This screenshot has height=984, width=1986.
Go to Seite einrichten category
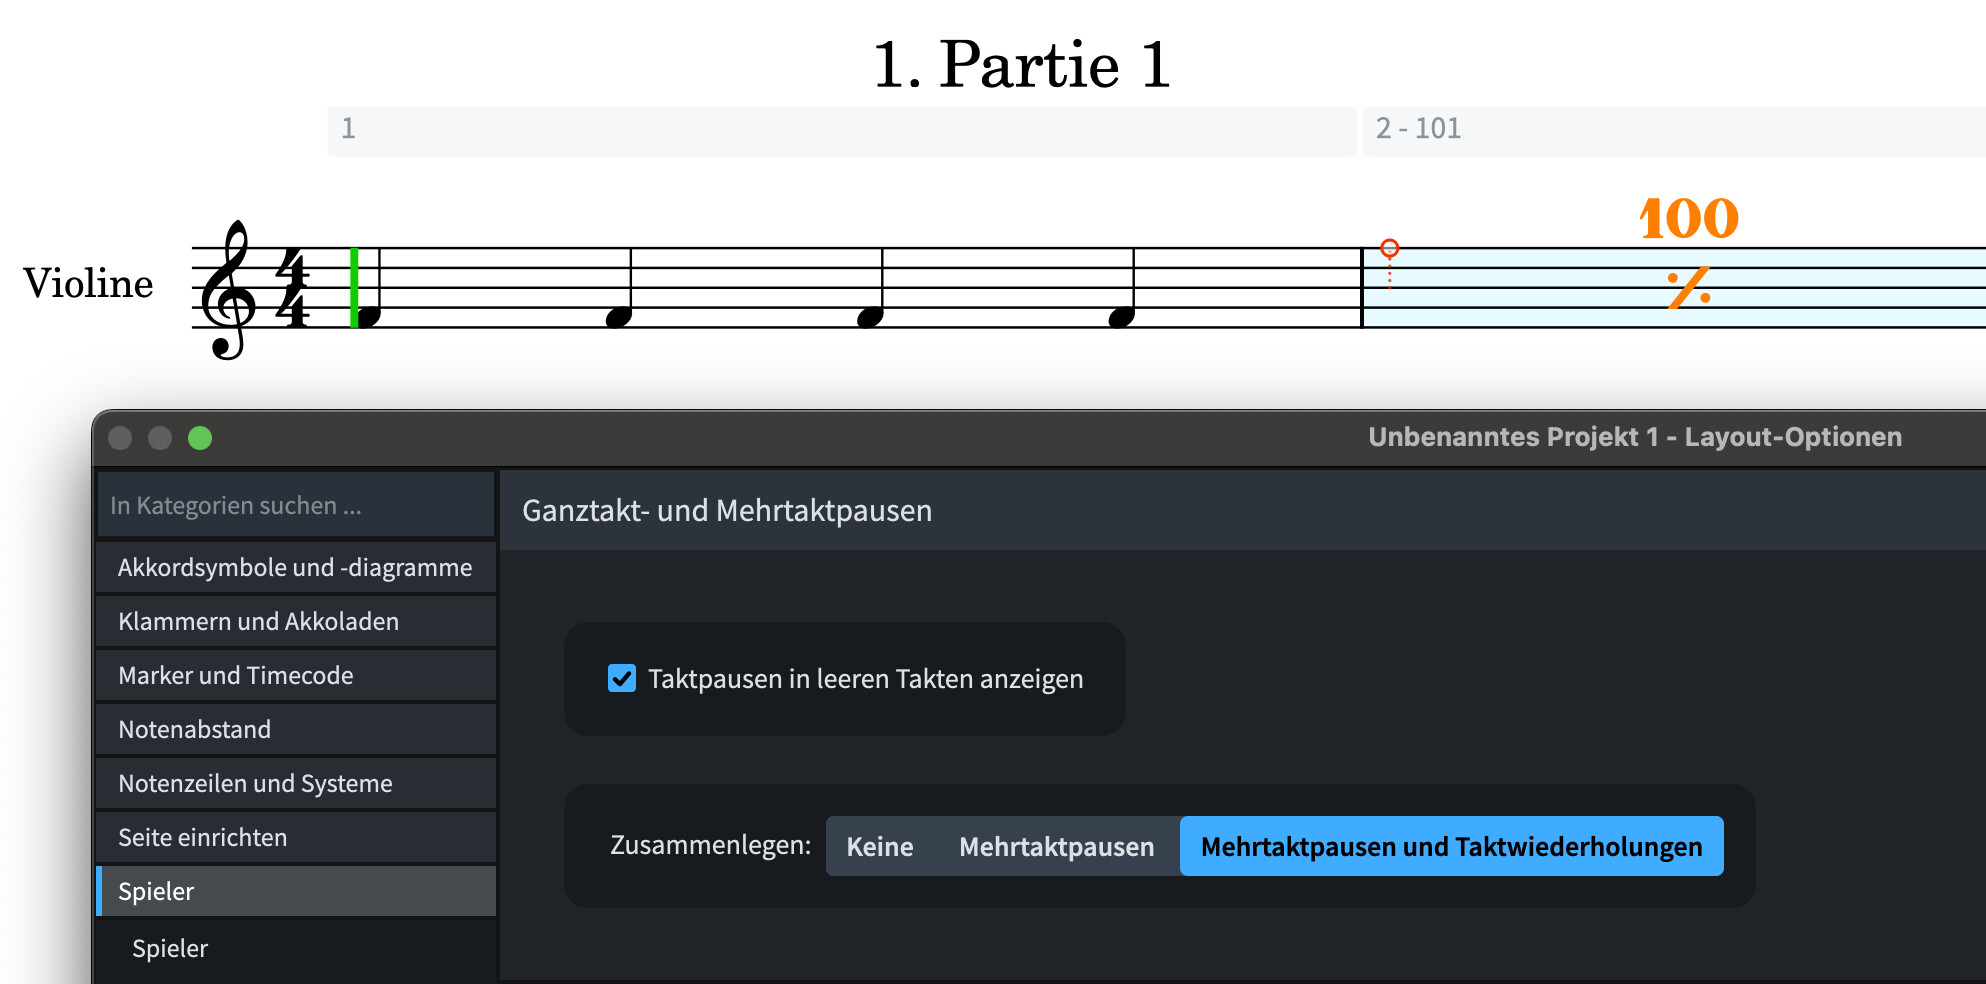pyautogui.click(x=297, y=837)
